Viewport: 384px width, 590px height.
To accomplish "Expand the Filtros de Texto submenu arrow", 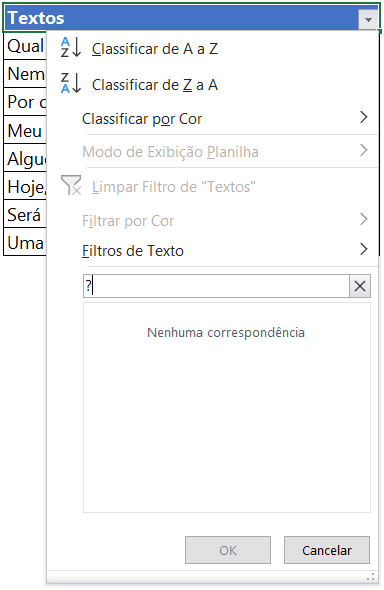I will coord(363,249).
